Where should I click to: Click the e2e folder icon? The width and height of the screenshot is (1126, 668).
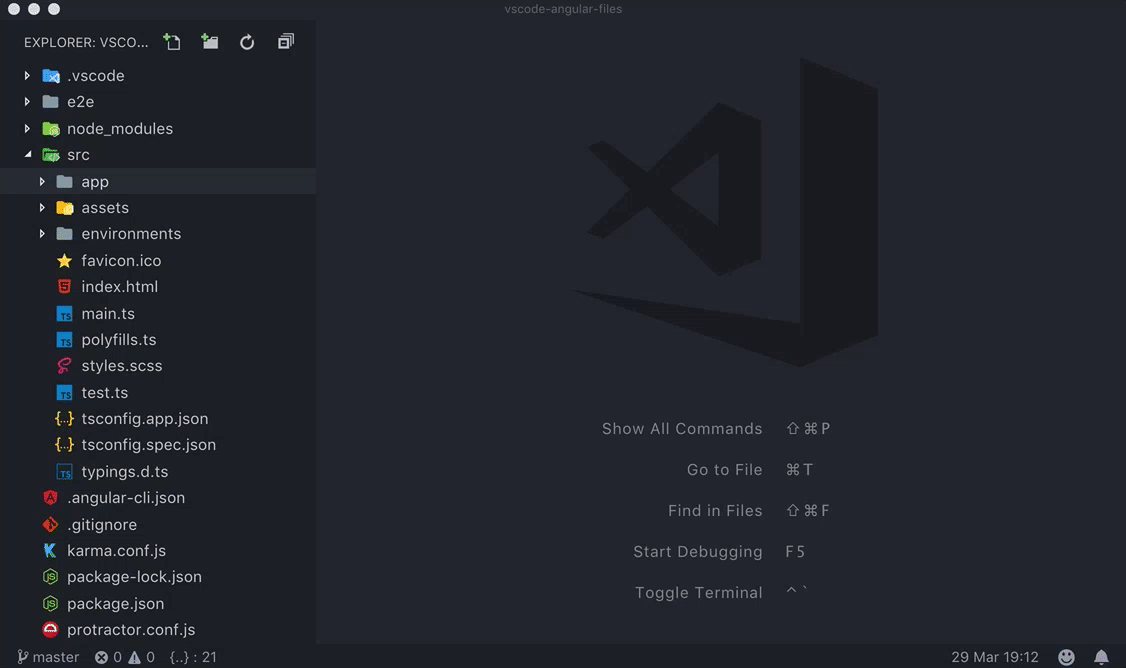point(50,101)
